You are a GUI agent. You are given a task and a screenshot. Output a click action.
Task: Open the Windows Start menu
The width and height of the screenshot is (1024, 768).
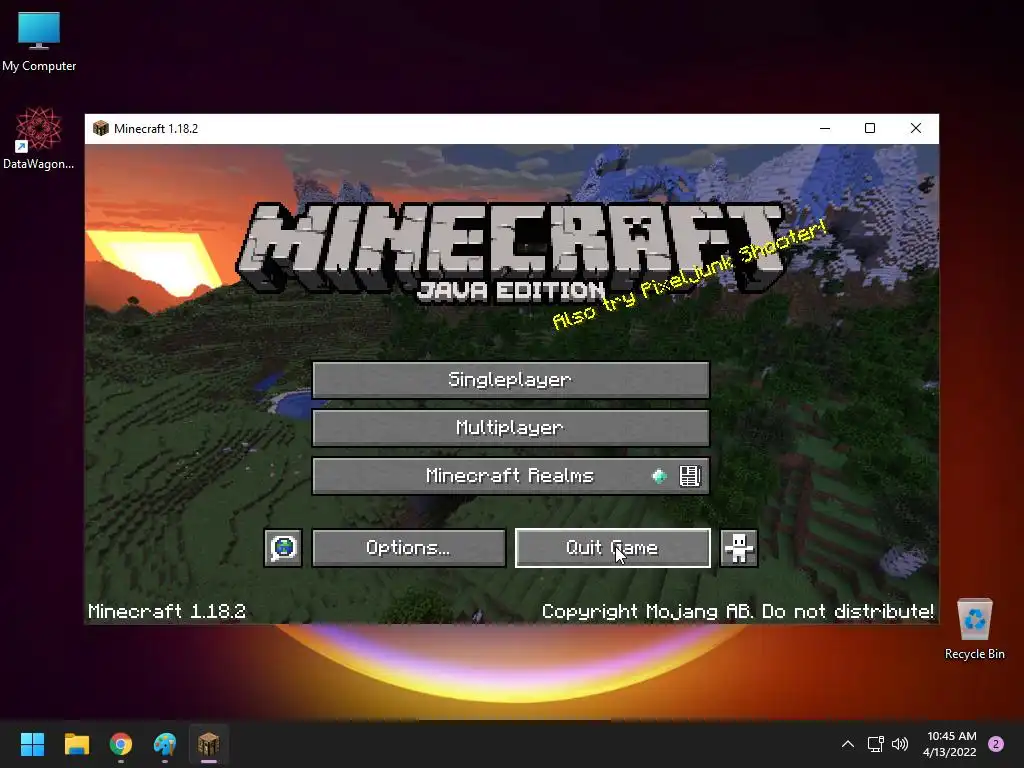click(32, 744)
